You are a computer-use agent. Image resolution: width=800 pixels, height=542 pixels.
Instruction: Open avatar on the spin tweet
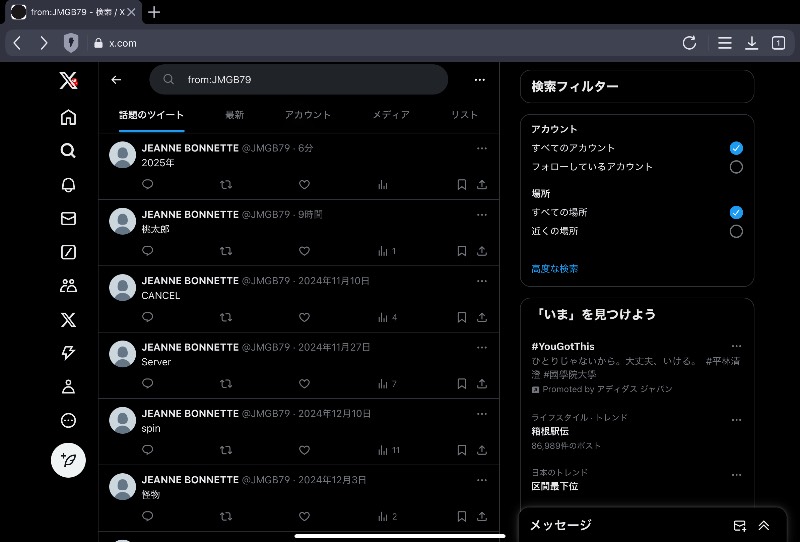tap(122, 420)
